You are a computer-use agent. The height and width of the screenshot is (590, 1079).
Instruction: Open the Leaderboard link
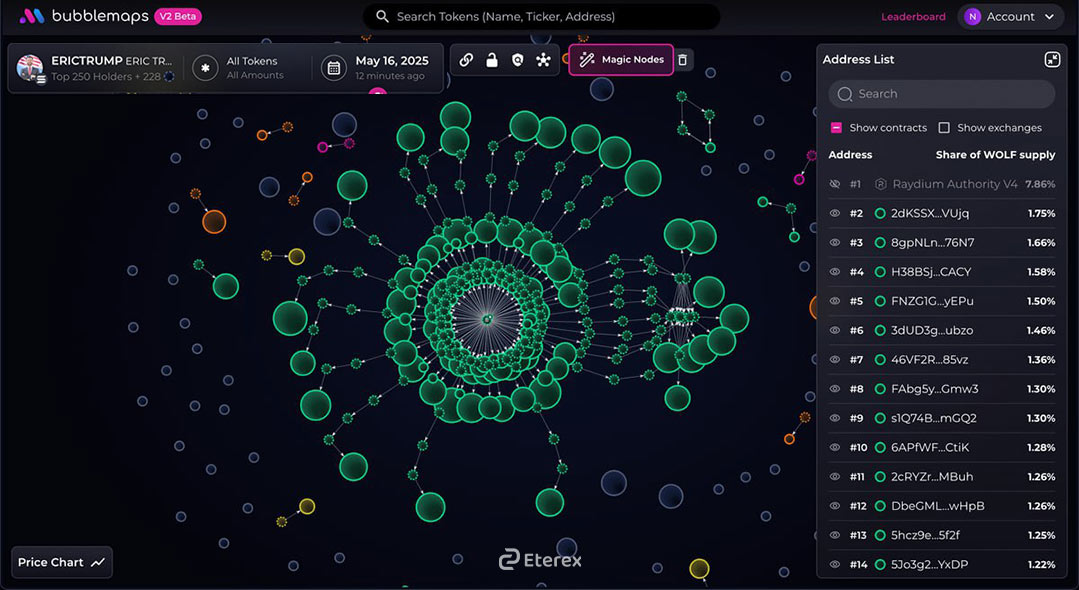913,17
